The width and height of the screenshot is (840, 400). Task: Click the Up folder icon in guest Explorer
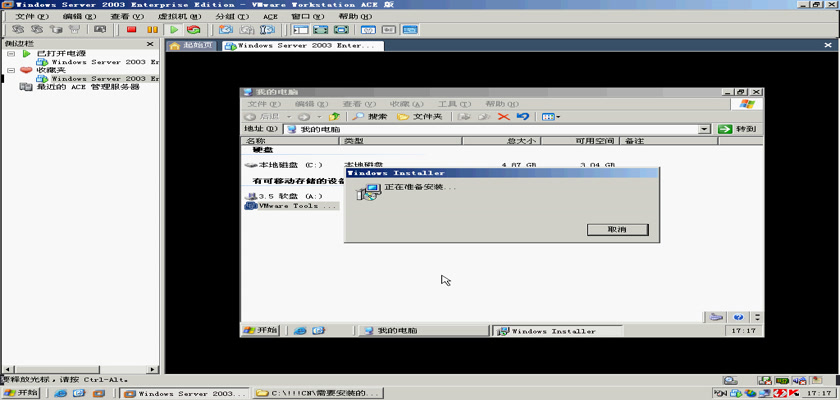tap(334, 116)
